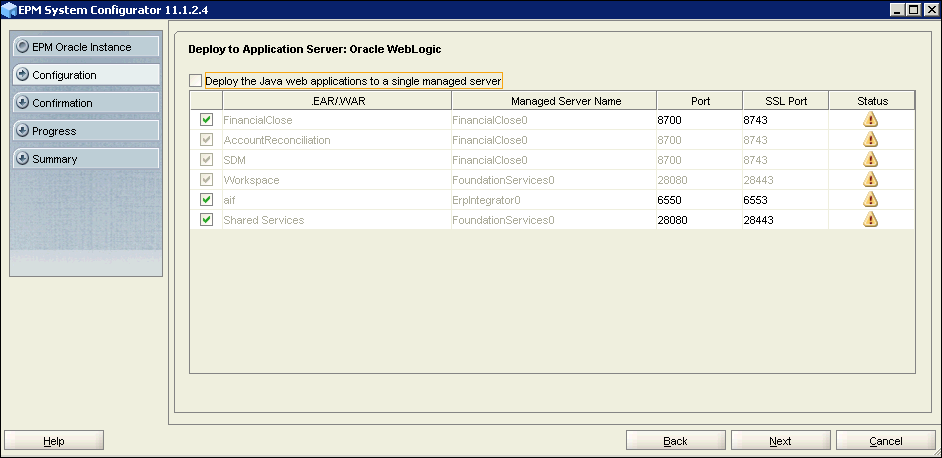
Task: Click the FinancialClose row warning status icon
Action: tap(870, 120)
